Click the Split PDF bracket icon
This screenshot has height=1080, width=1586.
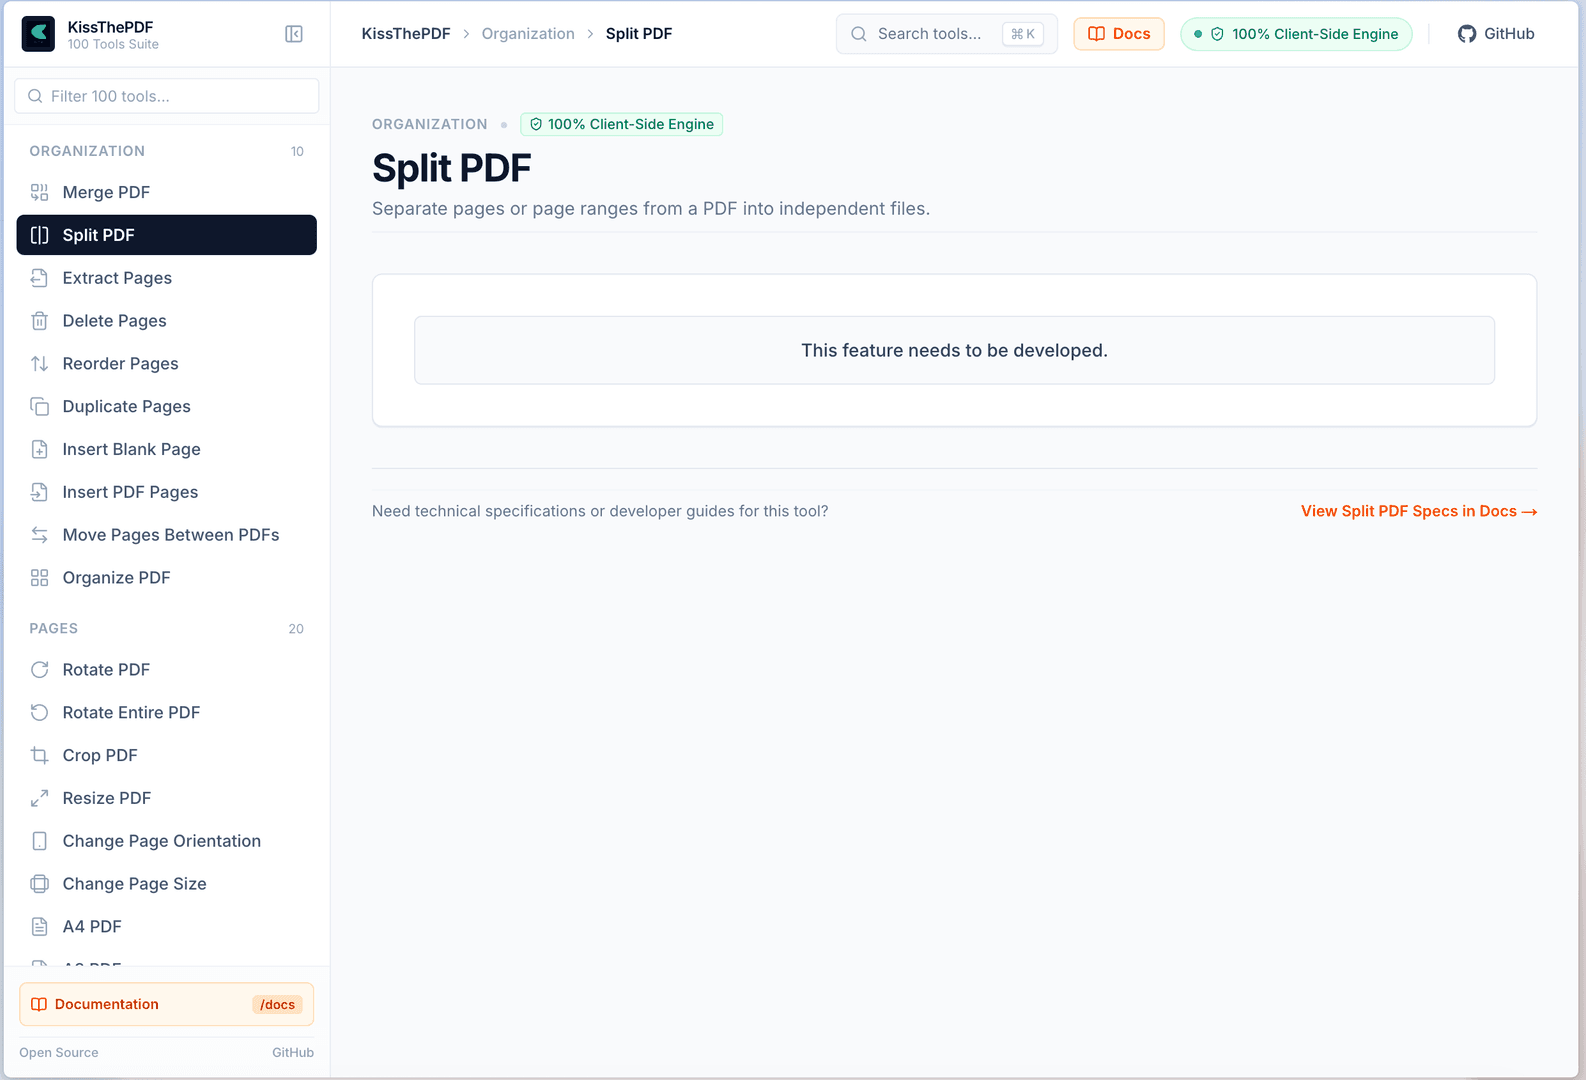click(x=39, y=235)
